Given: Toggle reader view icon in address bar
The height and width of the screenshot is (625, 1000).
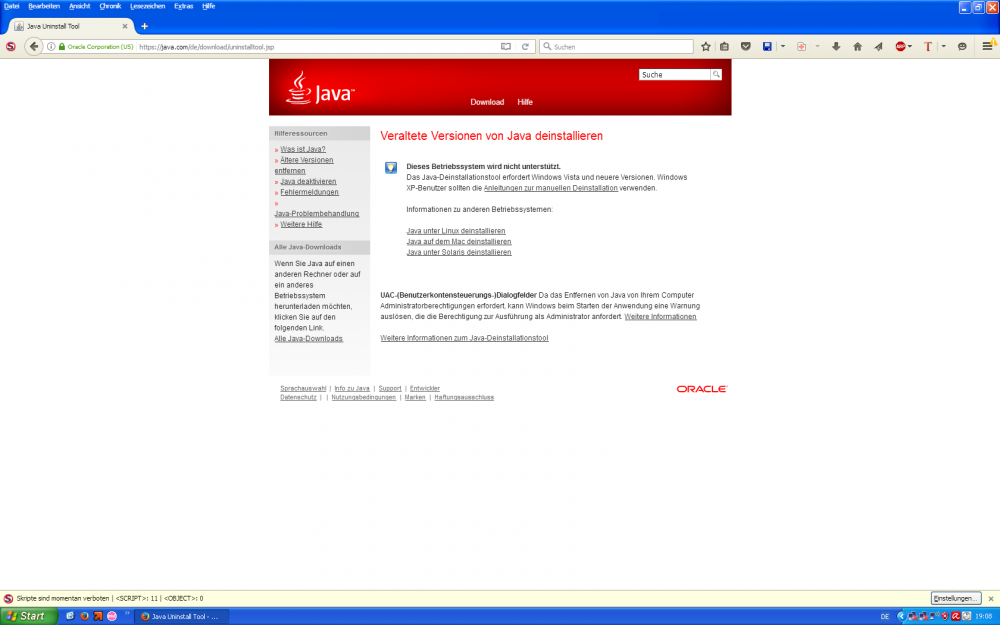Looking at the screenshot, I should 506,47.
